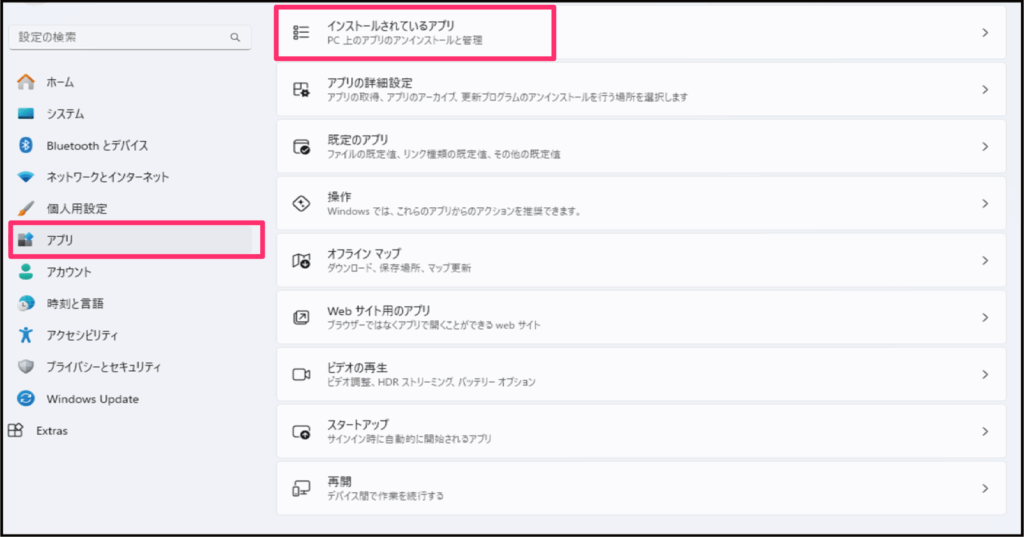1024x537 pixels.
Task: Expand the スタートアップ row chevron
Action: tap(985, 431)
